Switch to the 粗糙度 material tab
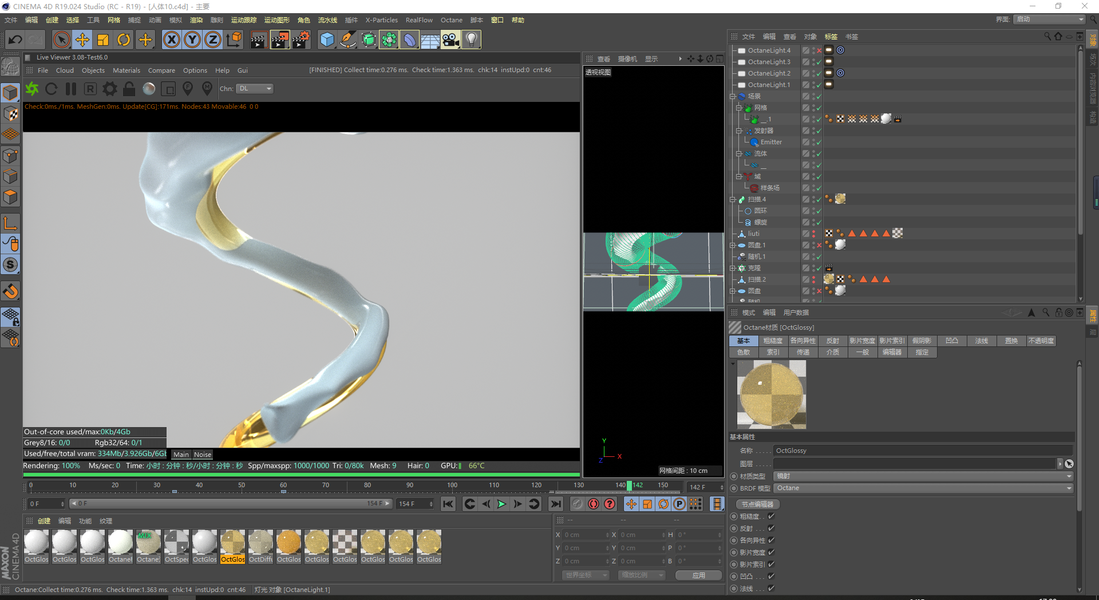Viewport: 1099px width, 600px height. 772,341
